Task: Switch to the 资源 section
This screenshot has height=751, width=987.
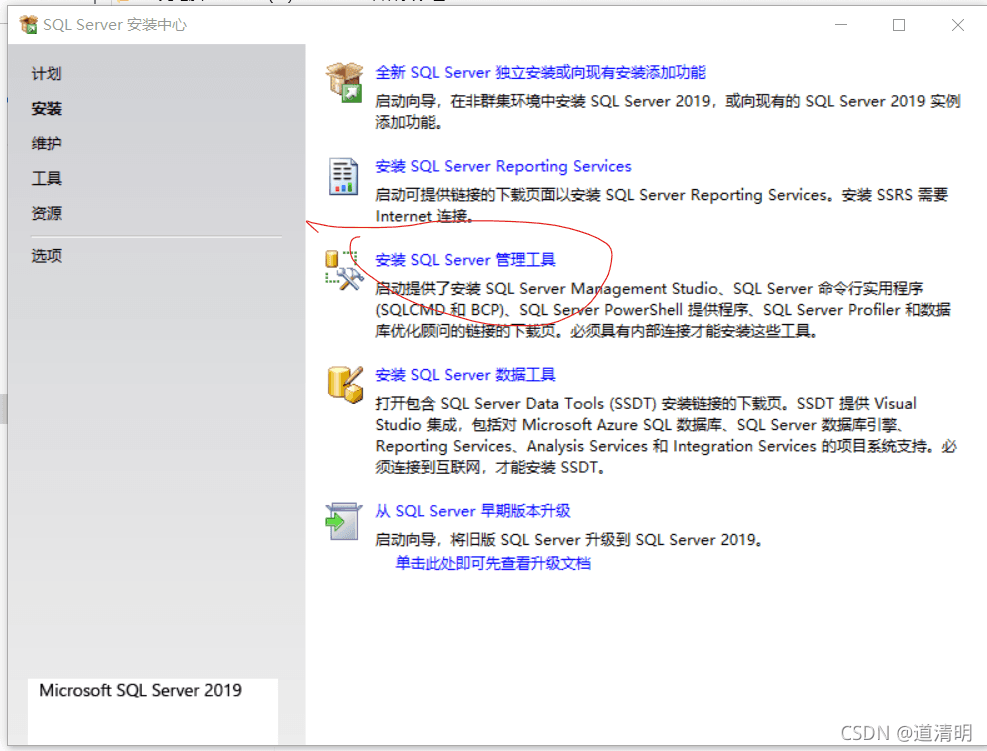Action: (47, 213)
